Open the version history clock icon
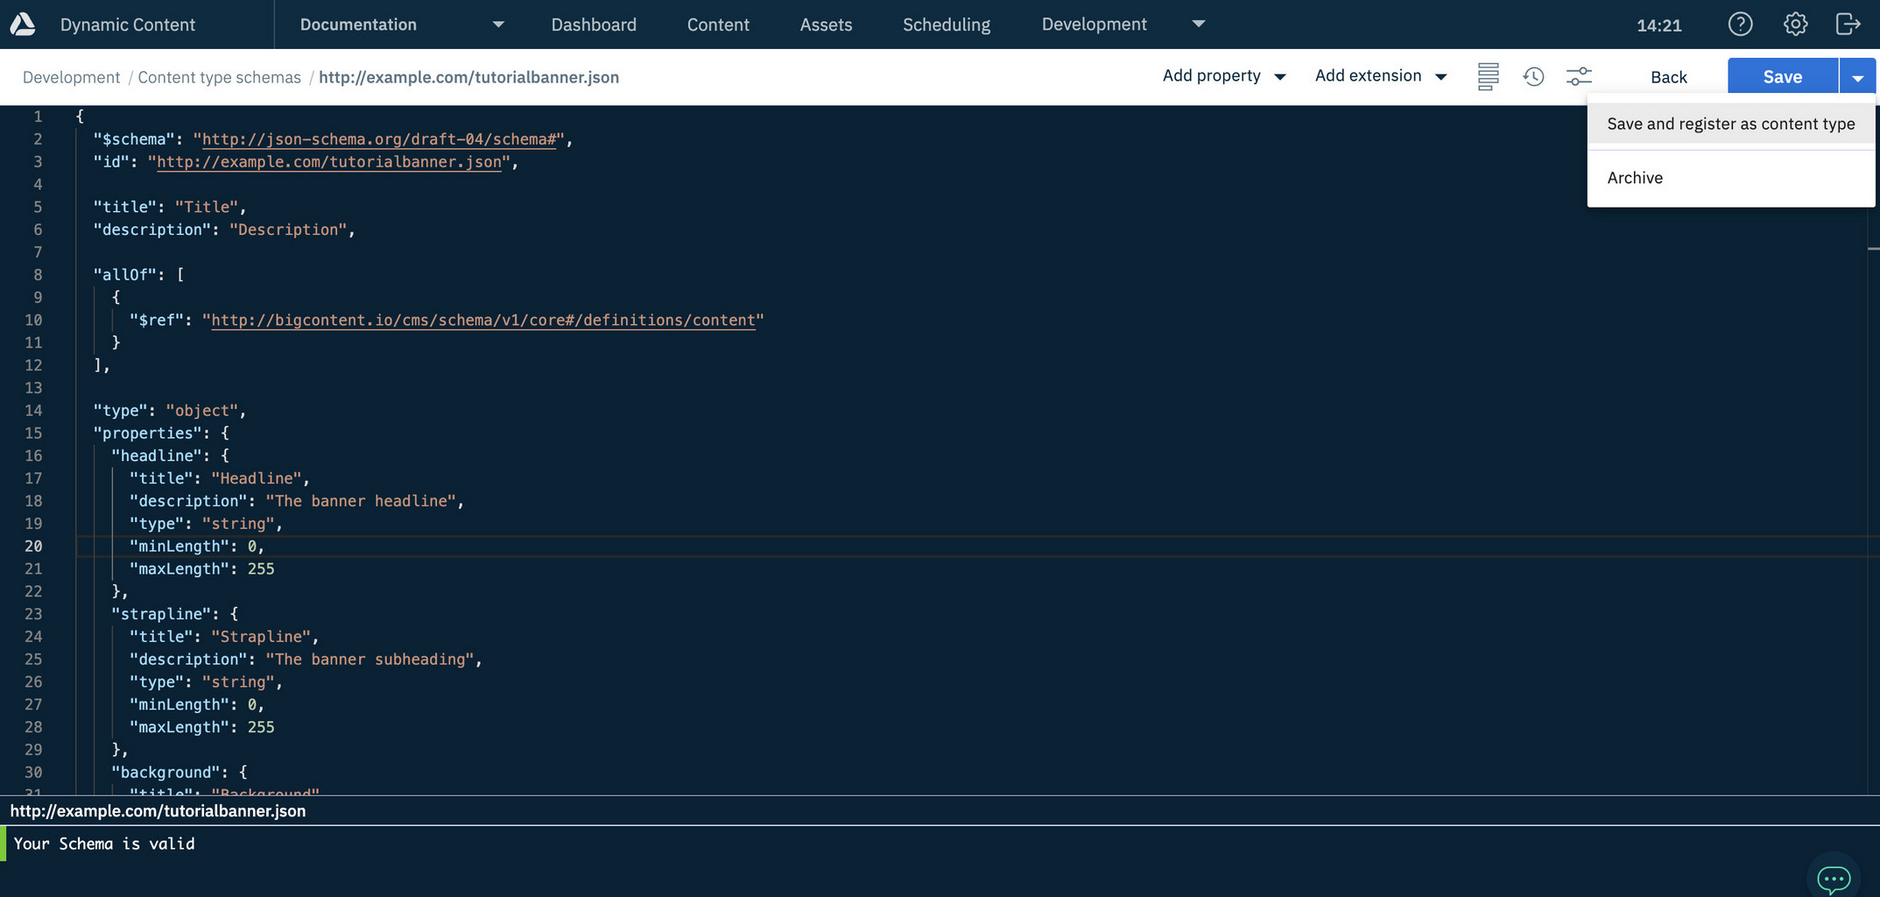The width and height of the screenshot is (1880, 897). (1534, 76)
